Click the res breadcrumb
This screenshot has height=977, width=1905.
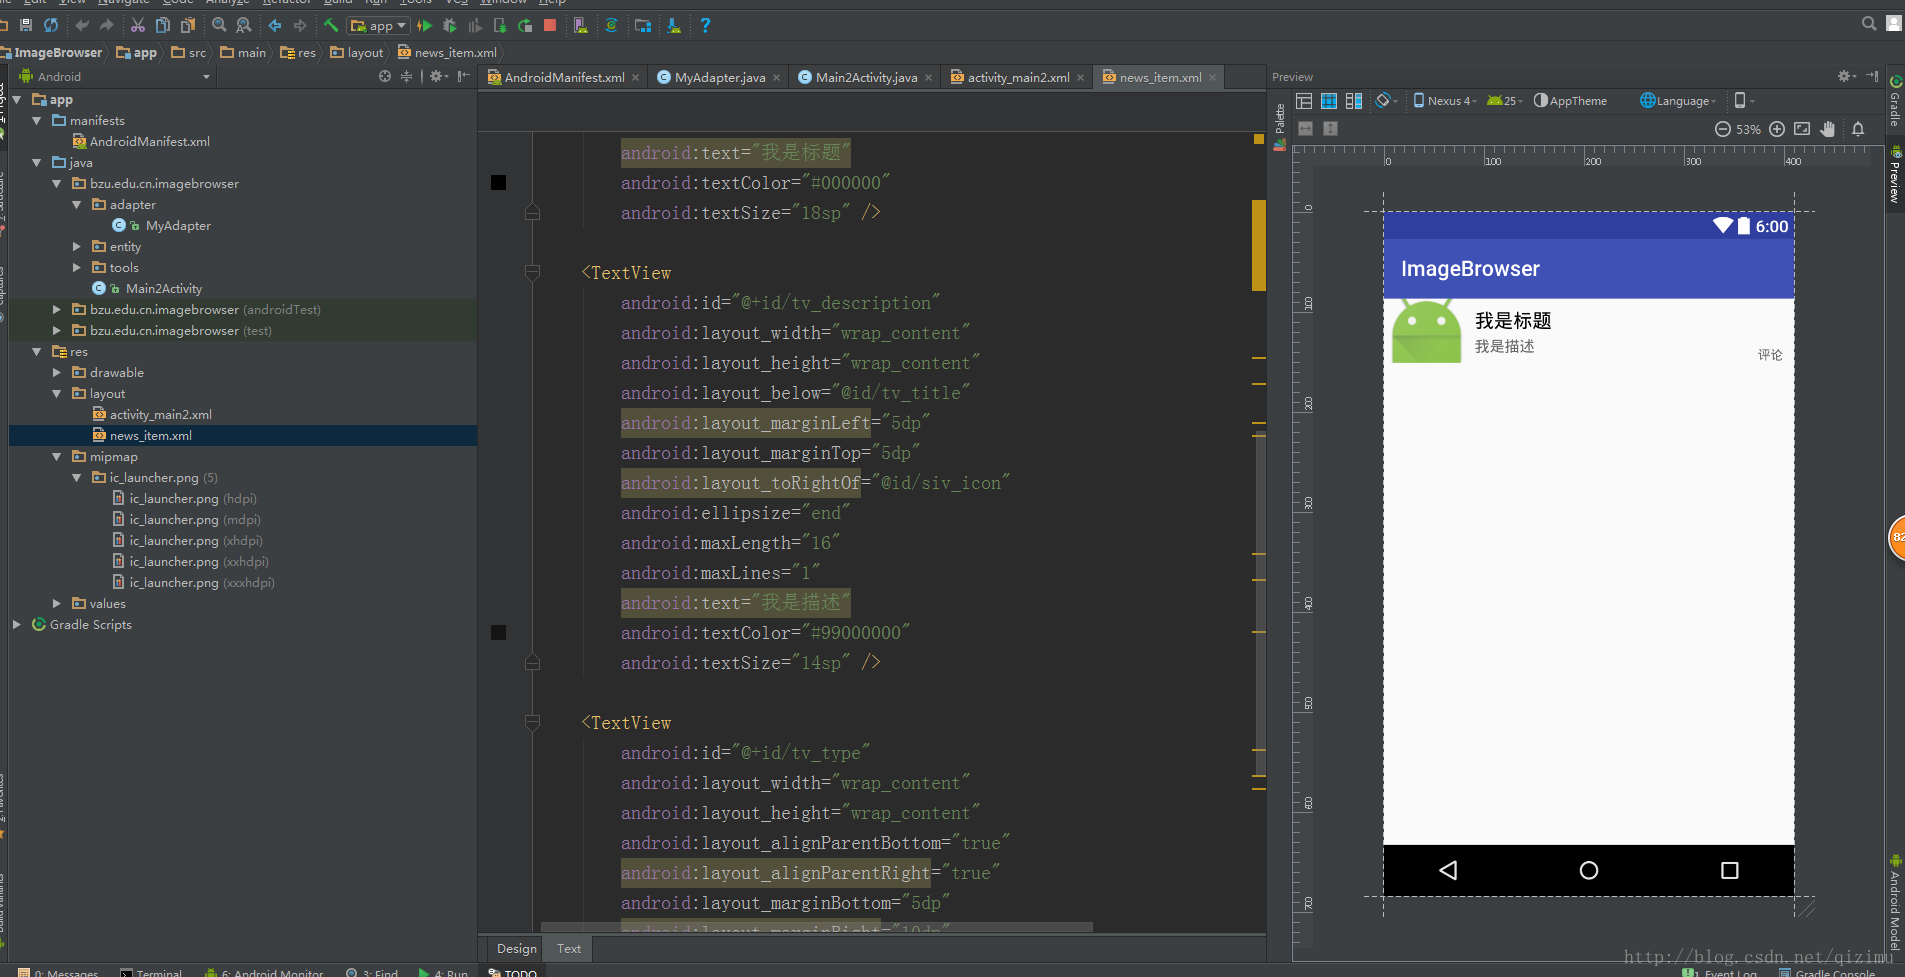tap(298, 52)
